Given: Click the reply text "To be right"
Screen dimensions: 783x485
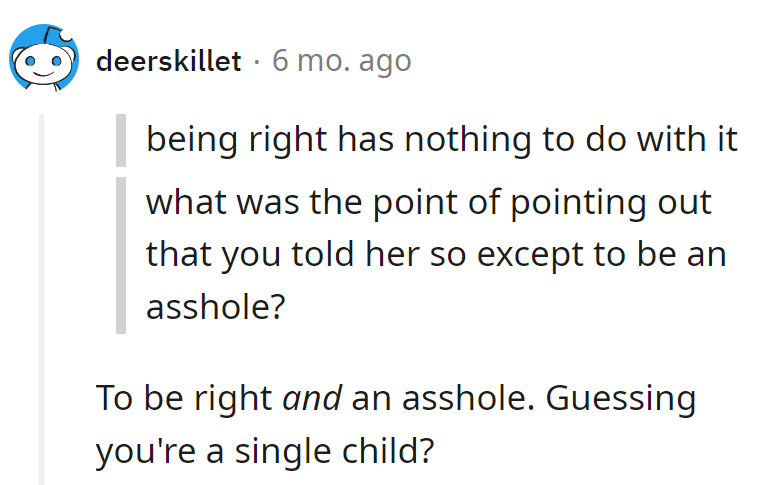Looking at the screenshot, I should tap(185, 398).
